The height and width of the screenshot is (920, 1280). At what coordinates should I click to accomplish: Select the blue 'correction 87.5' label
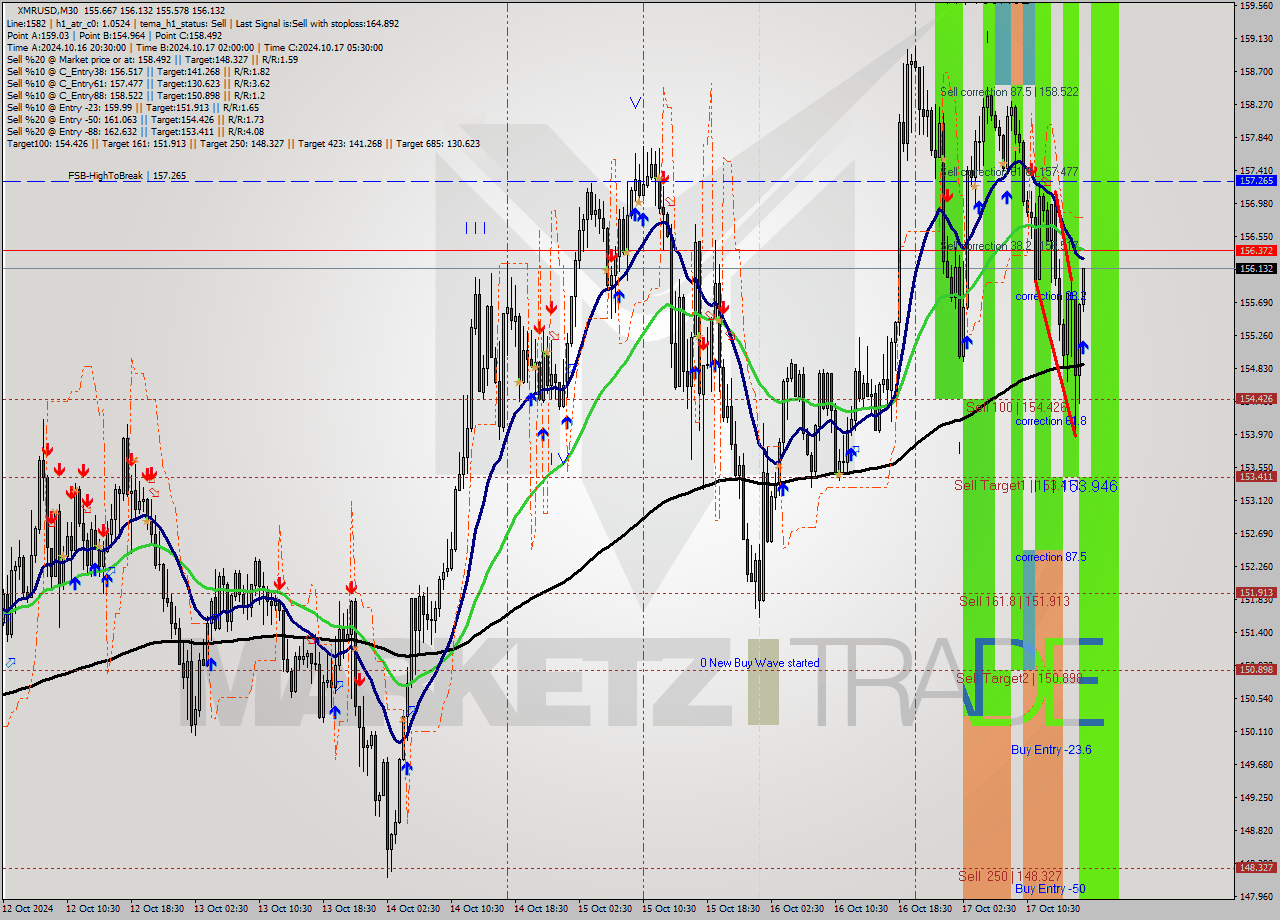click(x=1051, y=557)
